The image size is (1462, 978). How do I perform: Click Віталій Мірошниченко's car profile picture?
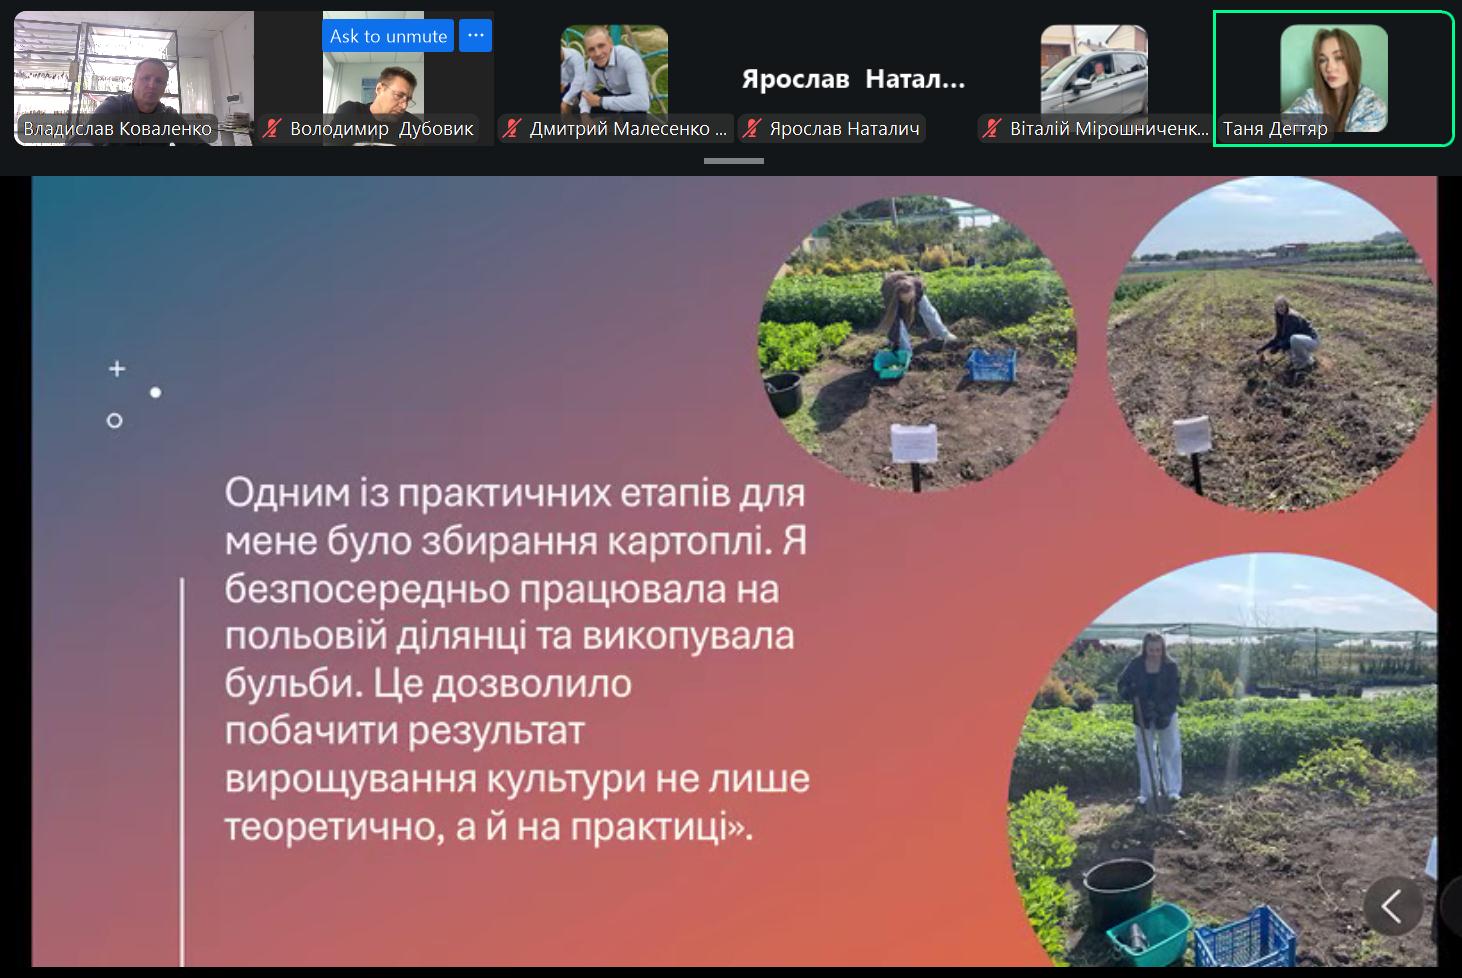coord(1094,70)
